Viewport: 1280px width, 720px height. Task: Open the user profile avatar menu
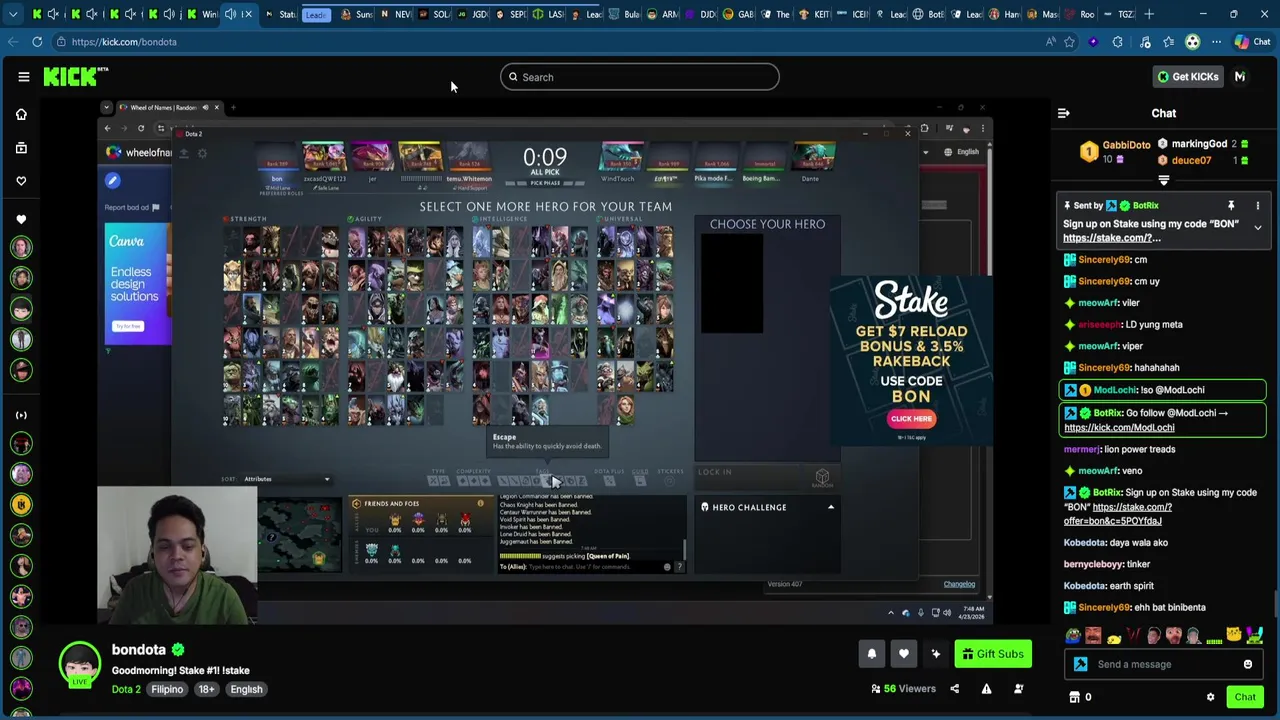click(1240, 77)
